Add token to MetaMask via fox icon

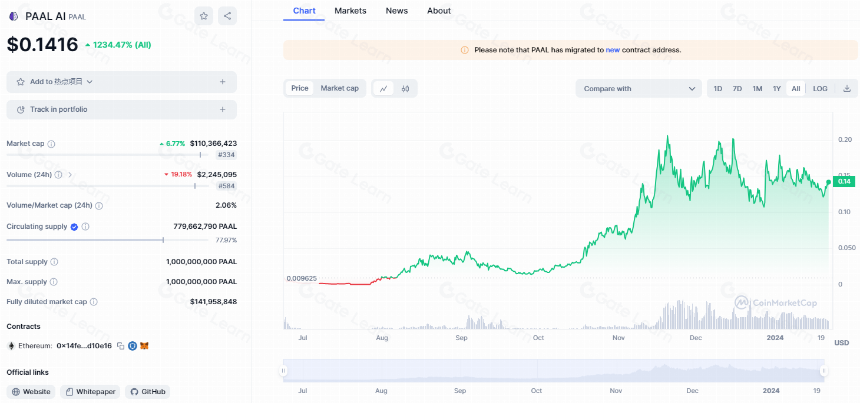[144, 346]
